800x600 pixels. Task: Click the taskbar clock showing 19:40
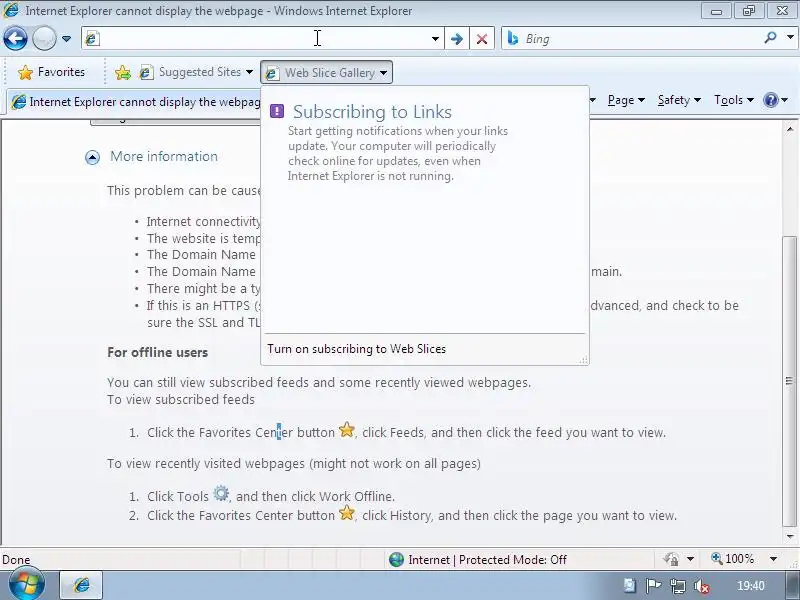[751, 586]
